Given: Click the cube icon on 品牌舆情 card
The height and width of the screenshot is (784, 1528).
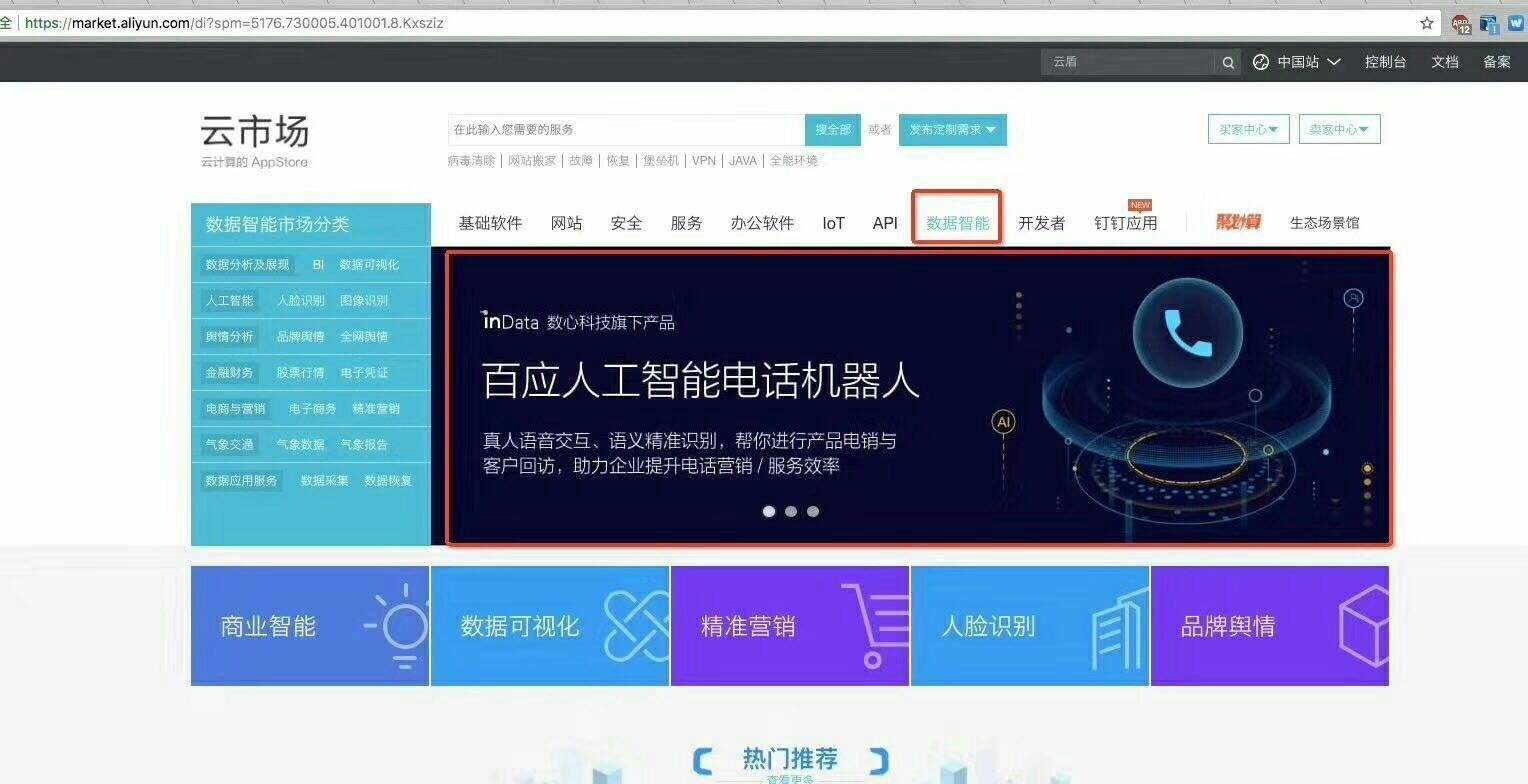Looking at the screenshot, I should pyautogui.click(x=1364, y=626).
